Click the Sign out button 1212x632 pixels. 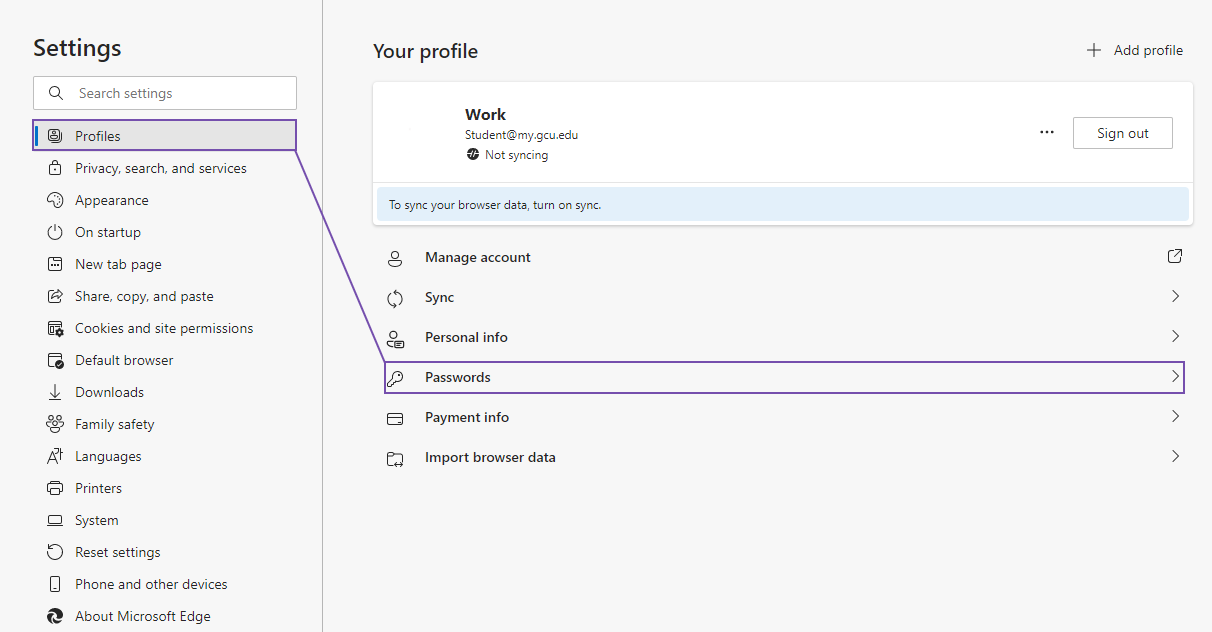pyautogui.click(x=1122, y=133)
